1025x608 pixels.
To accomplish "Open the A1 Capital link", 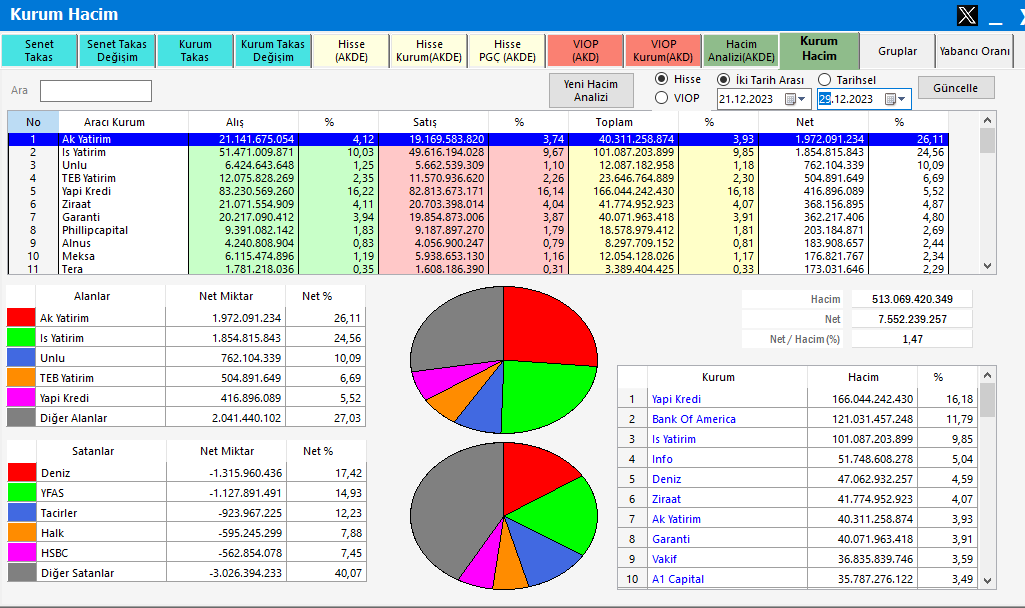I will pyautogui.click(x=678, y=579).
